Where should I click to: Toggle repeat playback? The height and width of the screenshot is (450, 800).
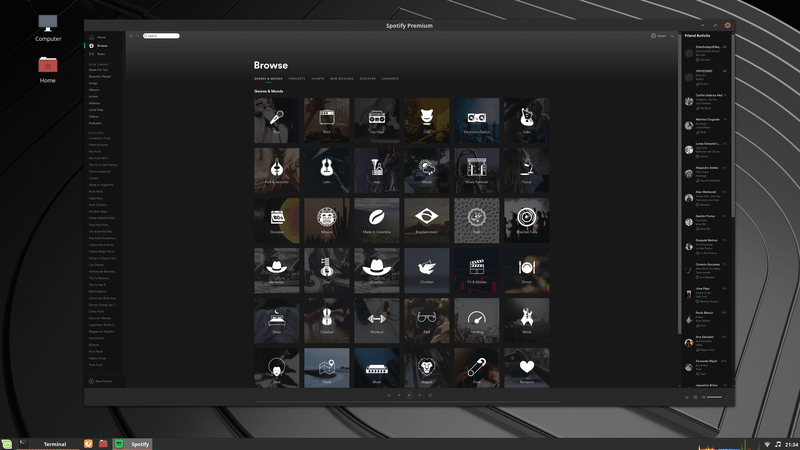click(x=430, y=395)
